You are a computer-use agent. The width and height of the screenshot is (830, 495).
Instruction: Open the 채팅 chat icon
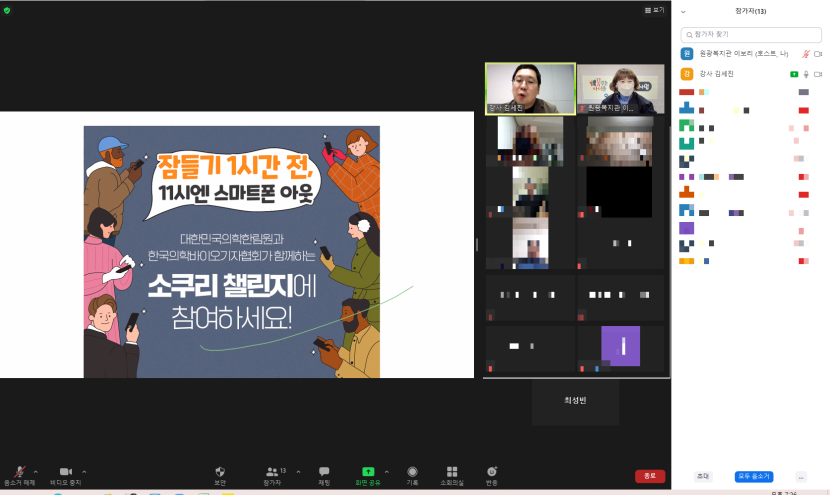click(x=324, y=472)
